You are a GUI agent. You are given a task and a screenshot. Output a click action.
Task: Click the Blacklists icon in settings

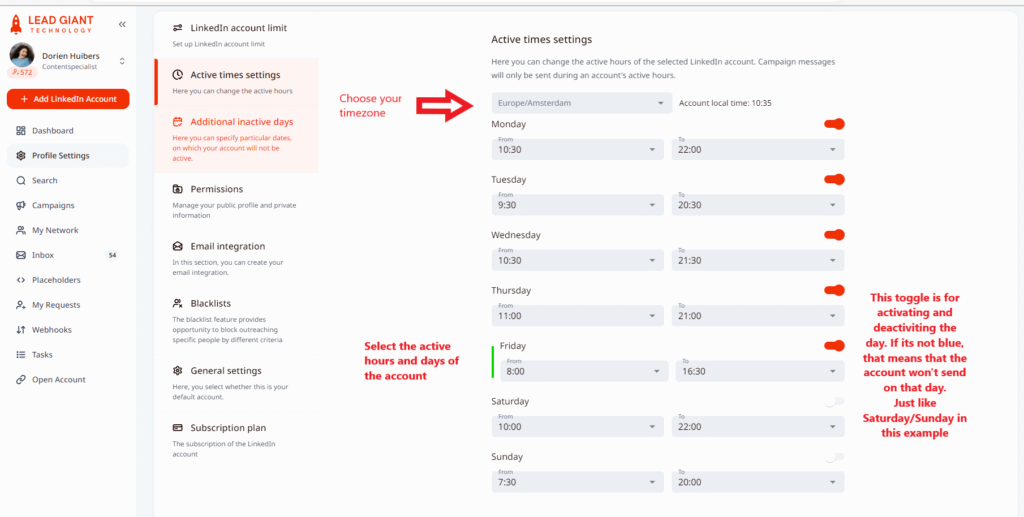[178, 303]
